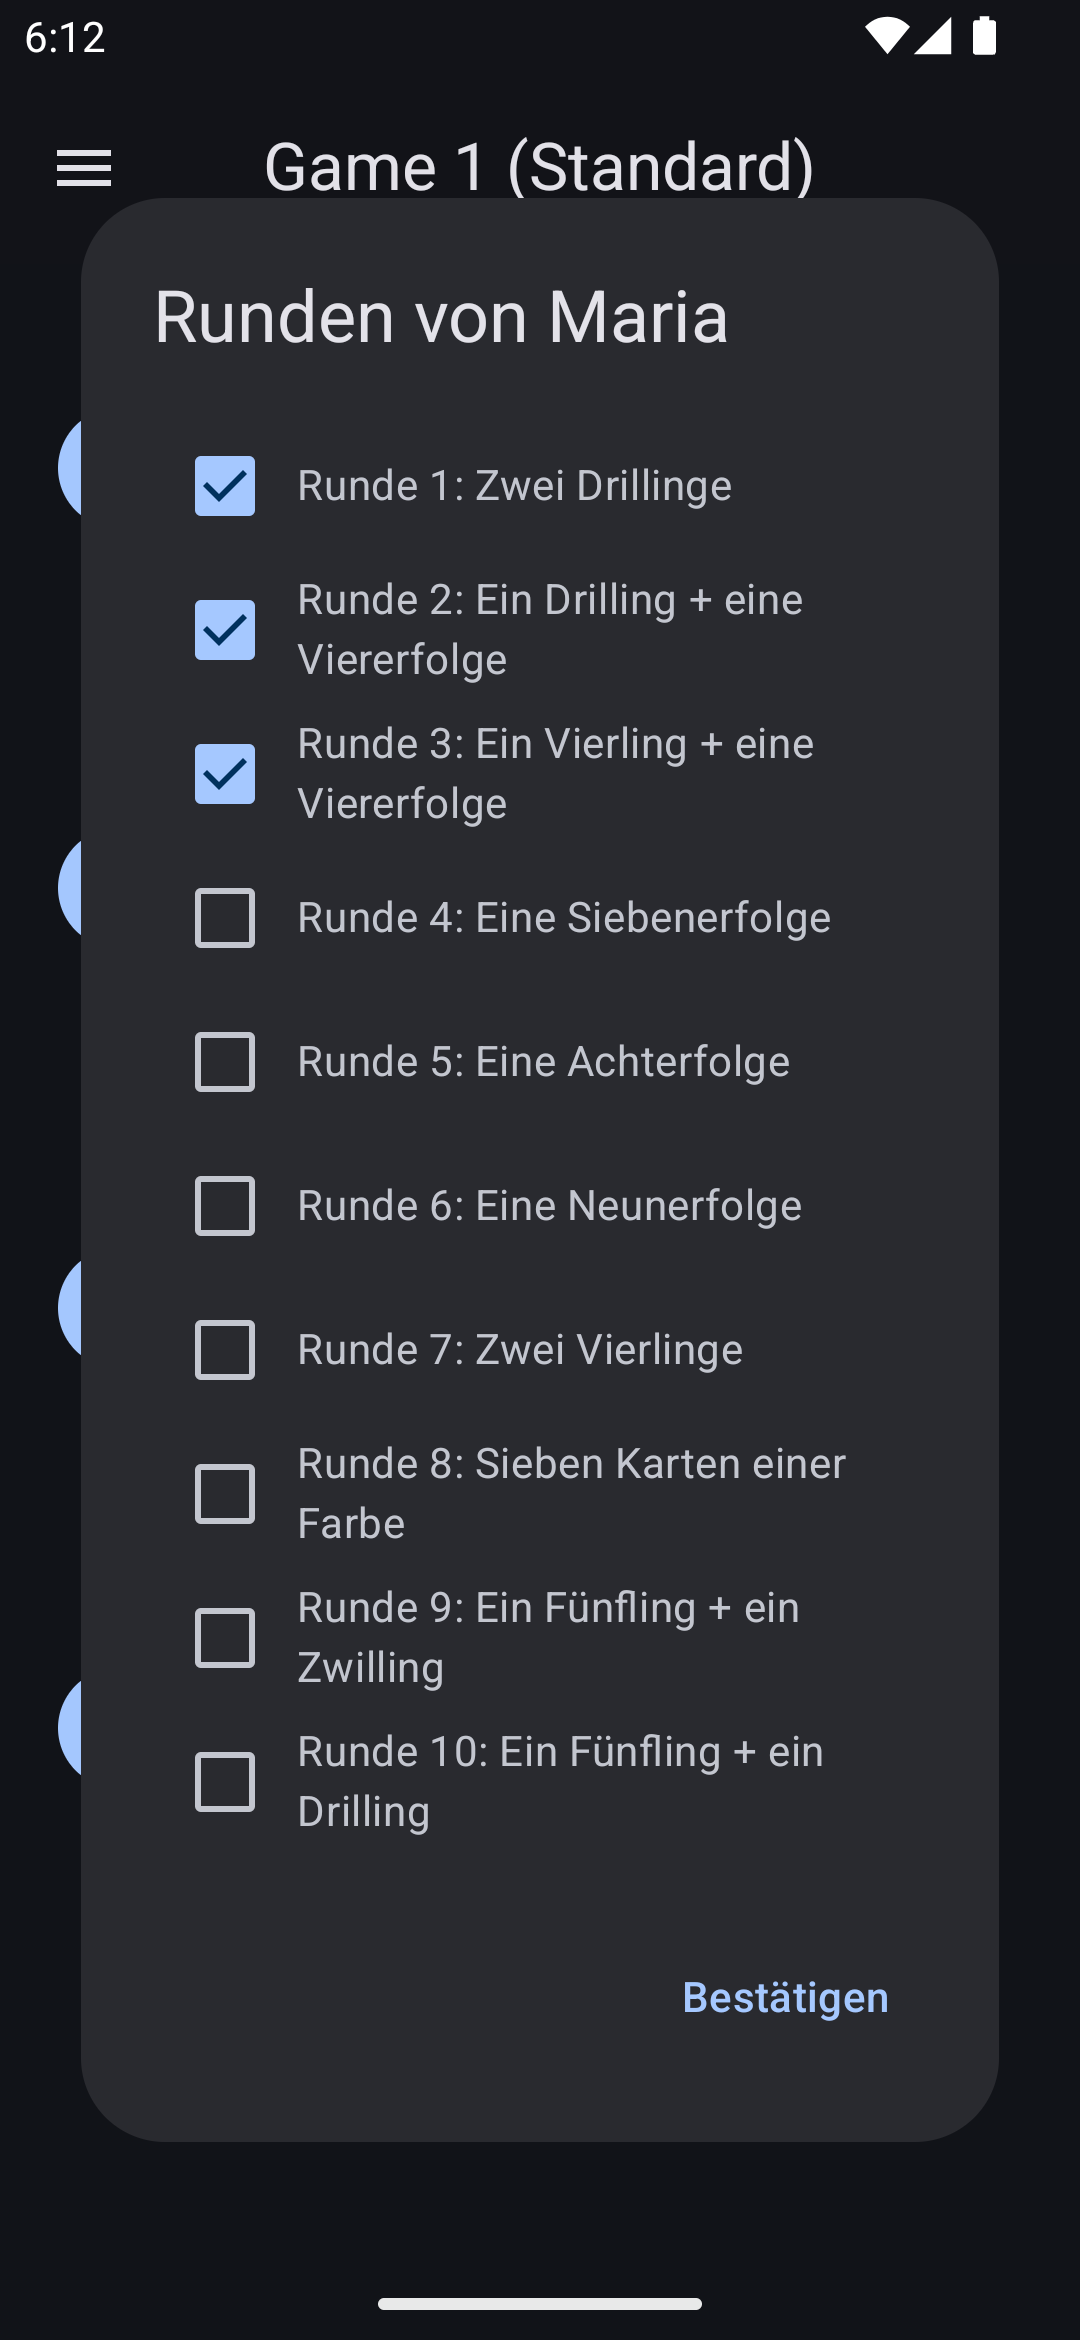Tap the Runde 4 Siebenerfolge label text

[x=564, y=918]
